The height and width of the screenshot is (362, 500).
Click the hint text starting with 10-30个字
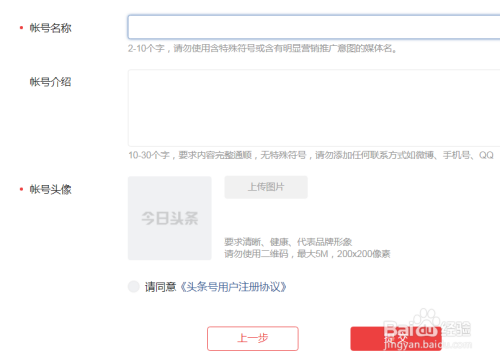(311, 155)
